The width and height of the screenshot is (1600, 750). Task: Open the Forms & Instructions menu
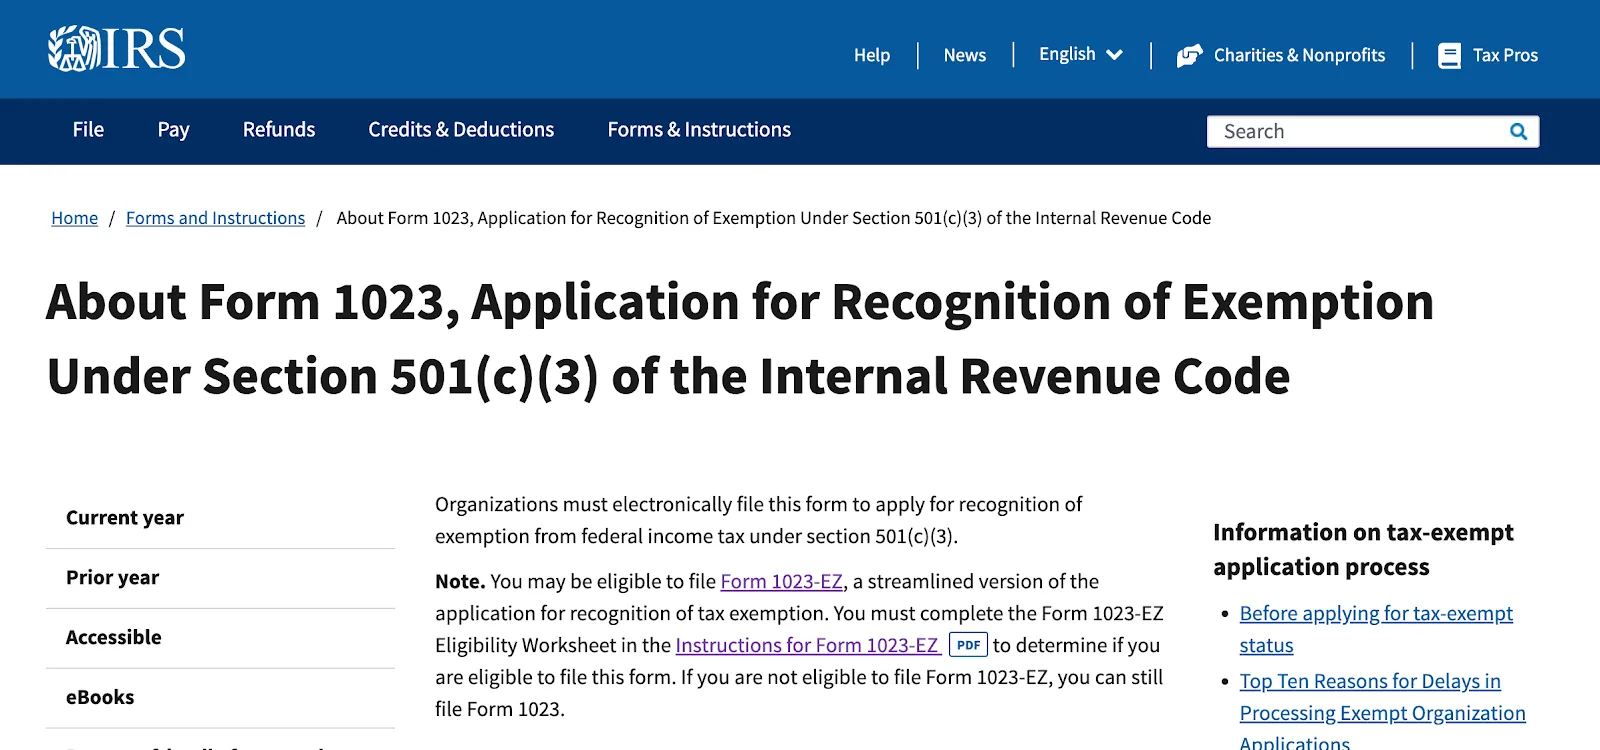click(x=699, y=130)
